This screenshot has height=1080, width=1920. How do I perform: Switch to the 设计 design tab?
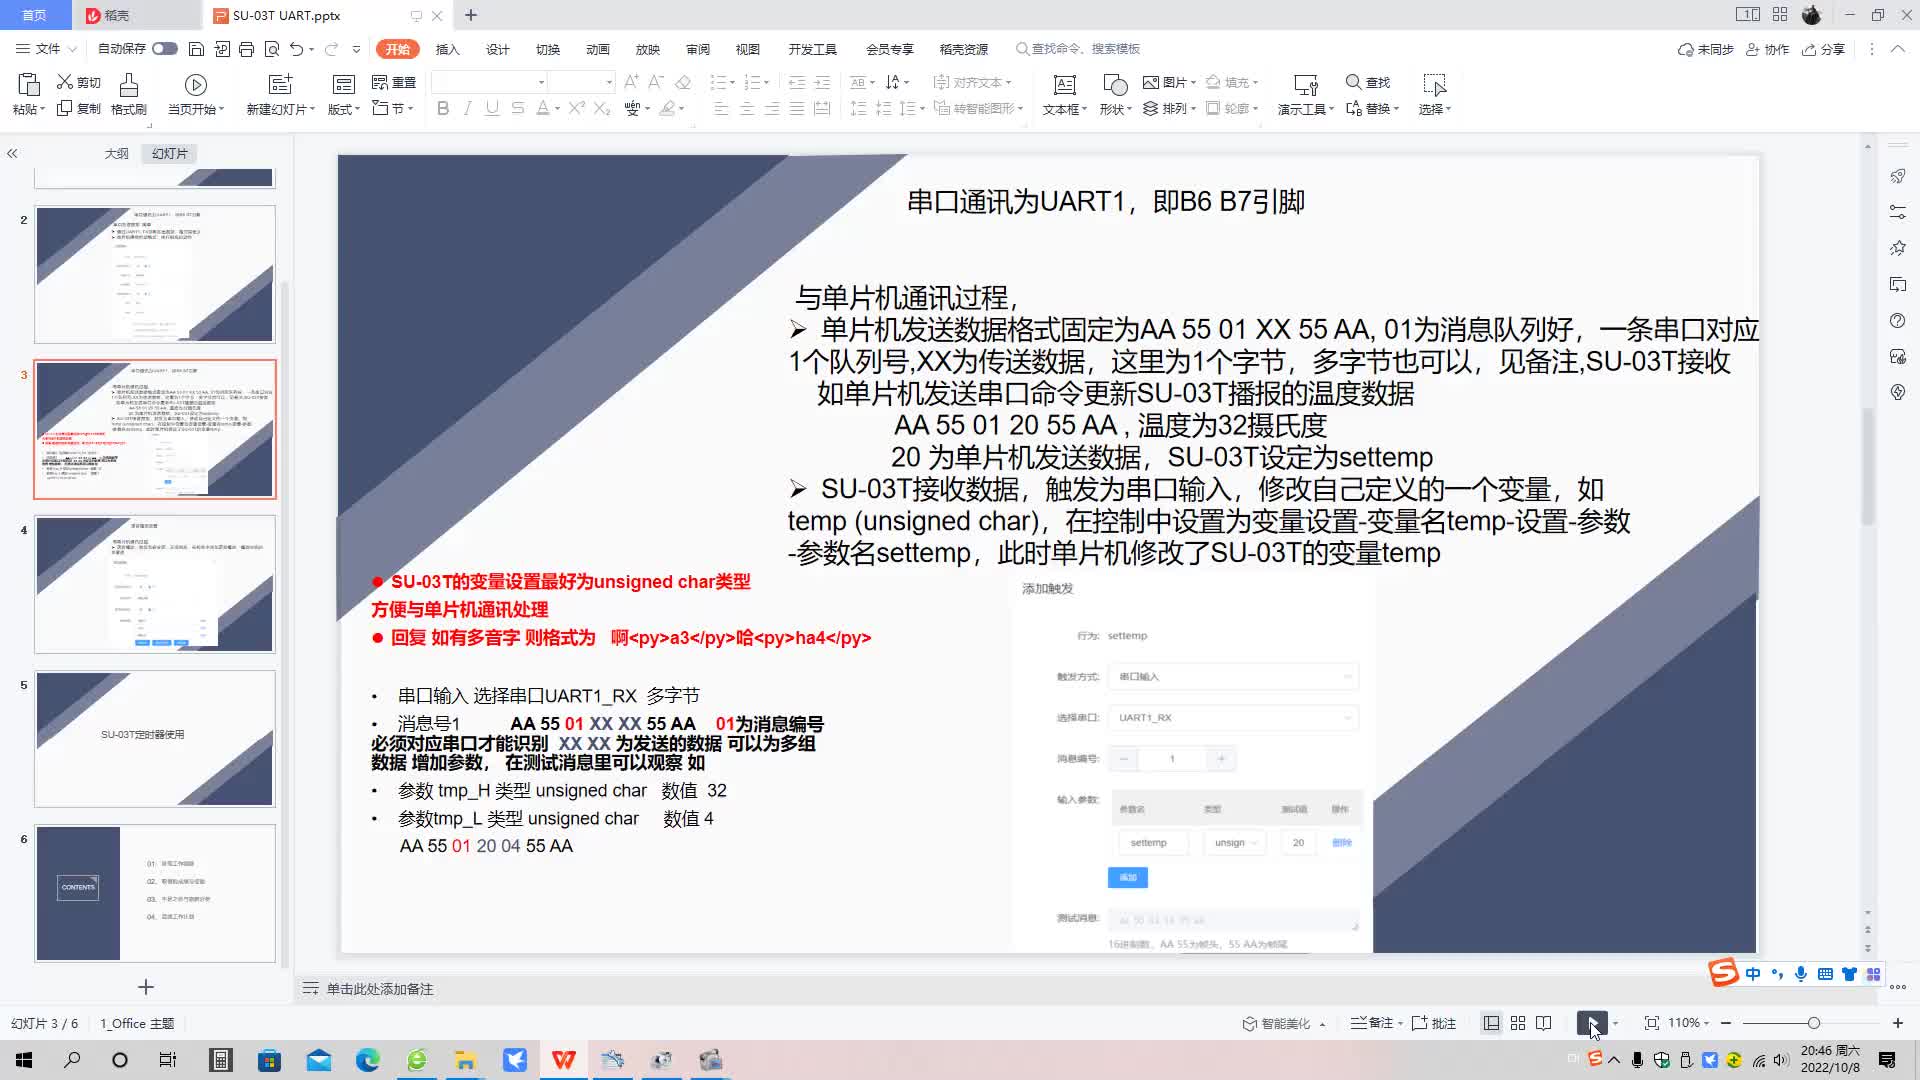click(497, 49)
